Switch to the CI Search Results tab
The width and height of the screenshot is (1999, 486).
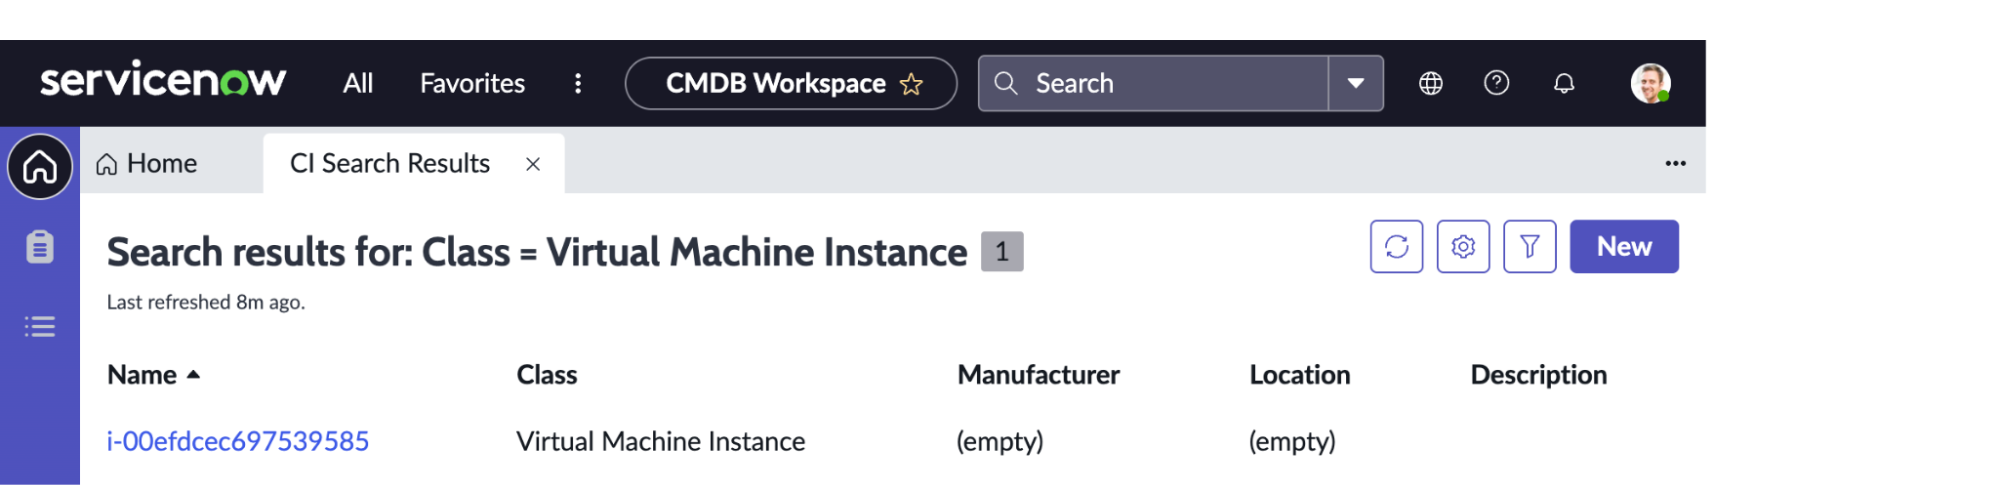(x=390, y=163)
